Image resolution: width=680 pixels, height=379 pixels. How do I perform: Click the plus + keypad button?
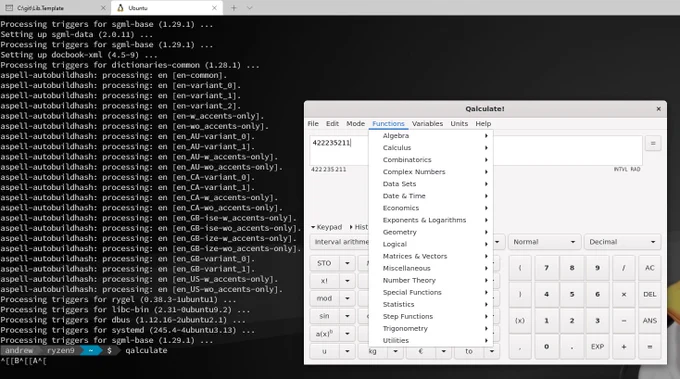(x=624, y=347)
